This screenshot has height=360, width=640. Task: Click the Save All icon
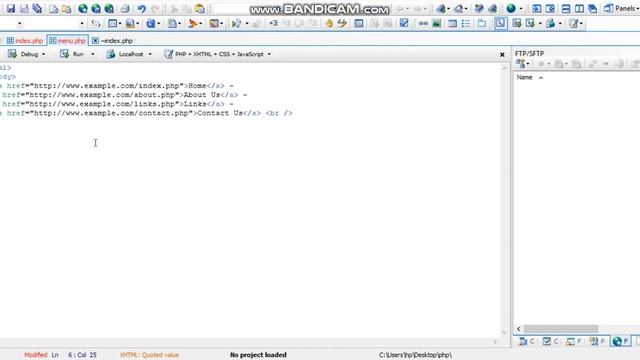[37, 9]
